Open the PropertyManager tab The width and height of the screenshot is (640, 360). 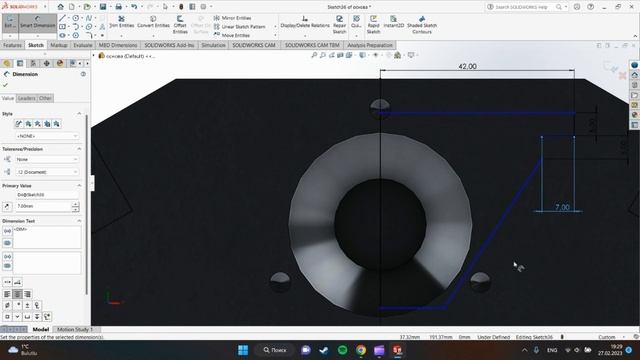20,63
